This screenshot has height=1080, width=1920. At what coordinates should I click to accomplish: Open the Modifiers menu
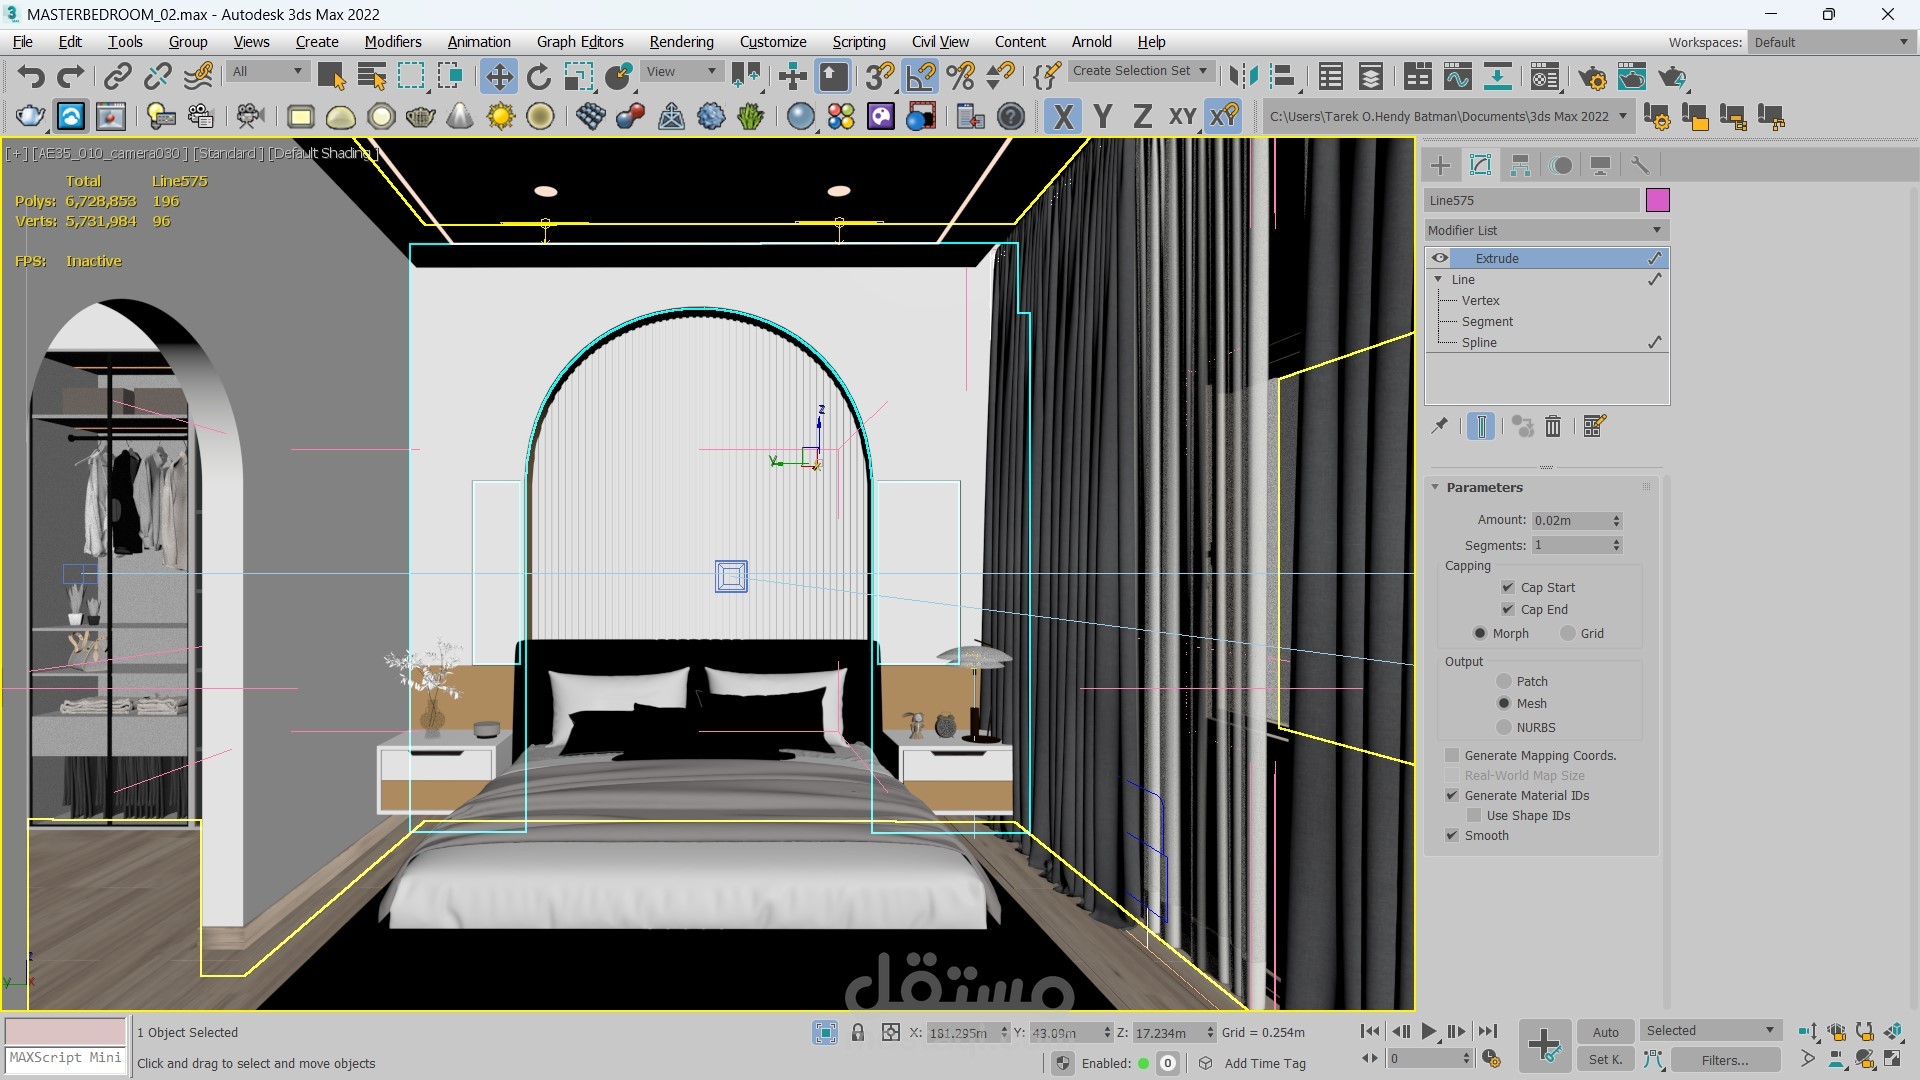392,42
